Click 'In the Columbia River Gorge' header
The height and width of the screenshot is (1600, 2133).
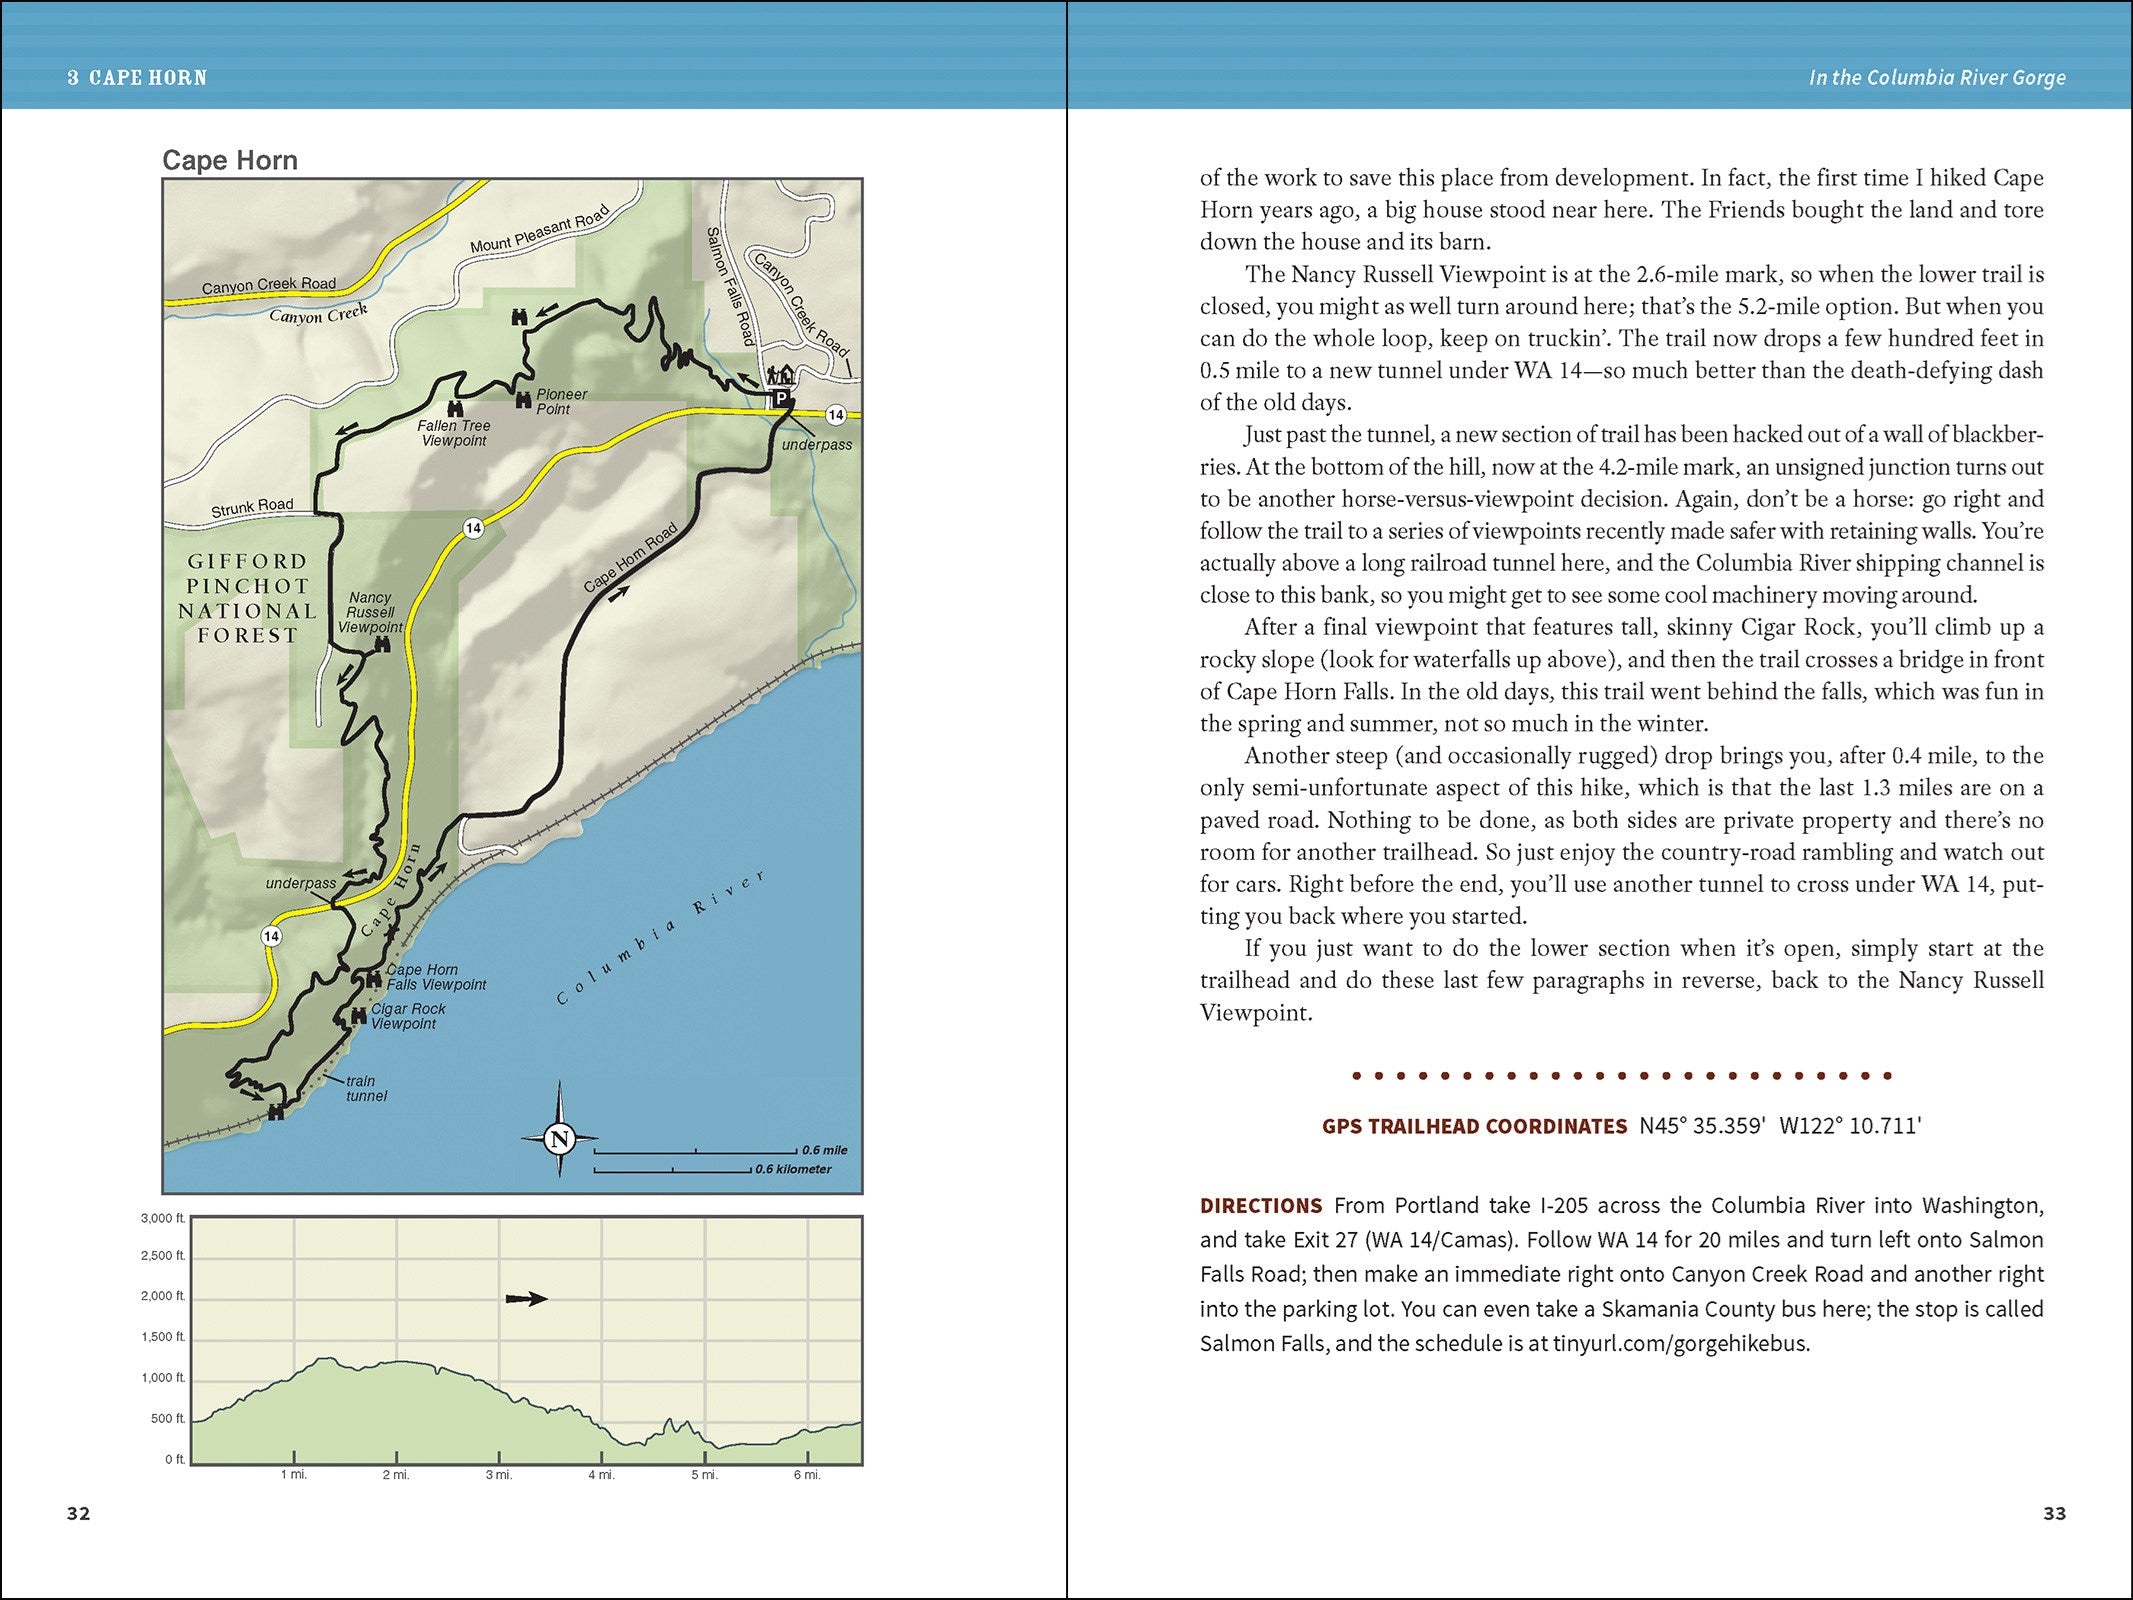(x=1937, y=78)
